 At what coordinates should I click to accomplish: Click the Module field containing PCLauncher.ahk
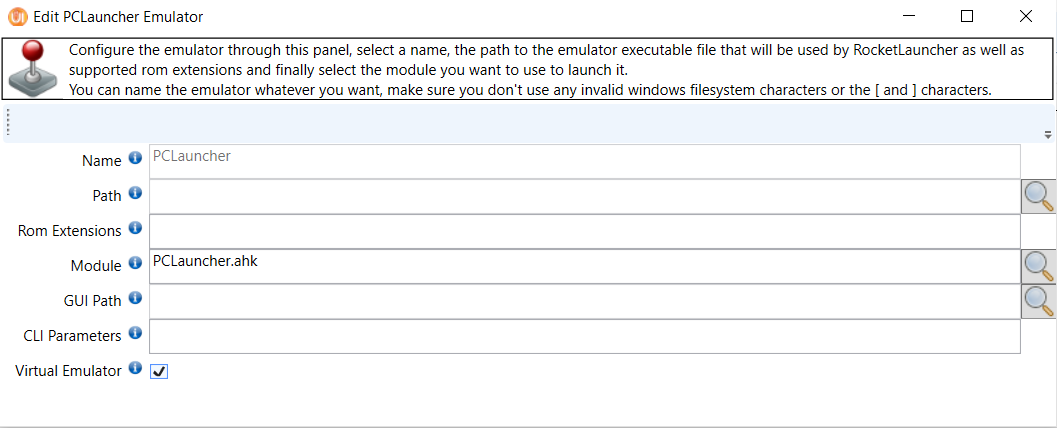584,266
